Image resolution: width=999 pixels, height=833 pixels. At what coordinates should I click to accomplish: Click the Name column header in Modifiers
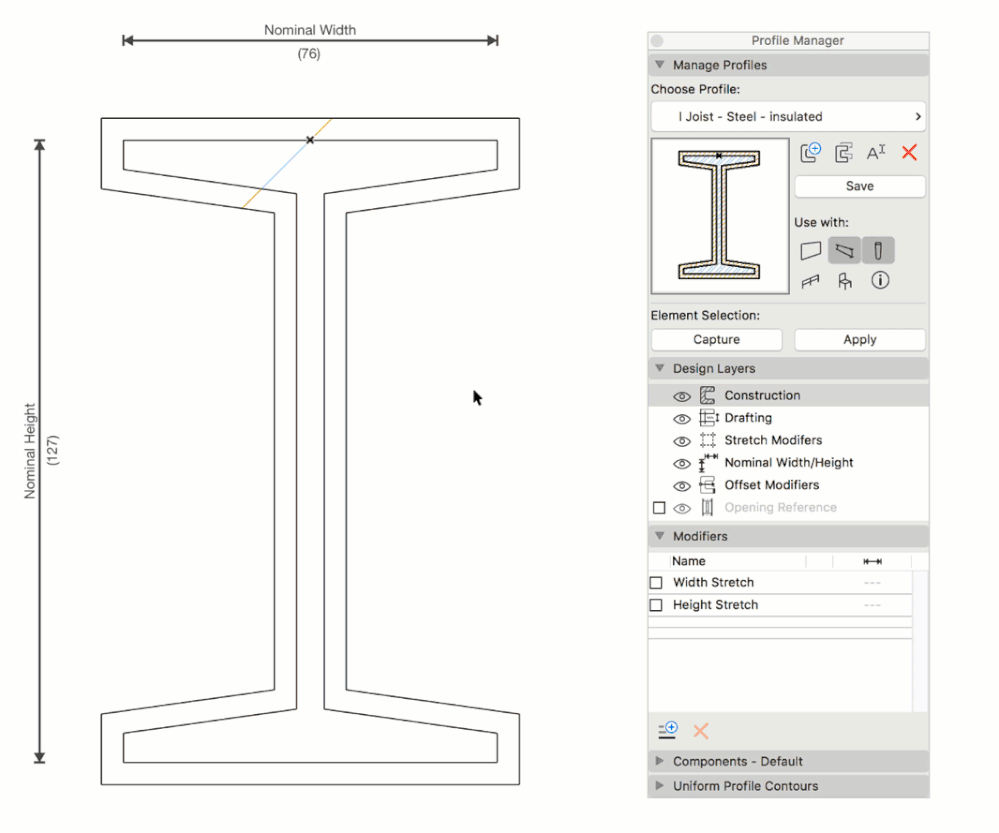pyautogui.click(x=689, y=561)
